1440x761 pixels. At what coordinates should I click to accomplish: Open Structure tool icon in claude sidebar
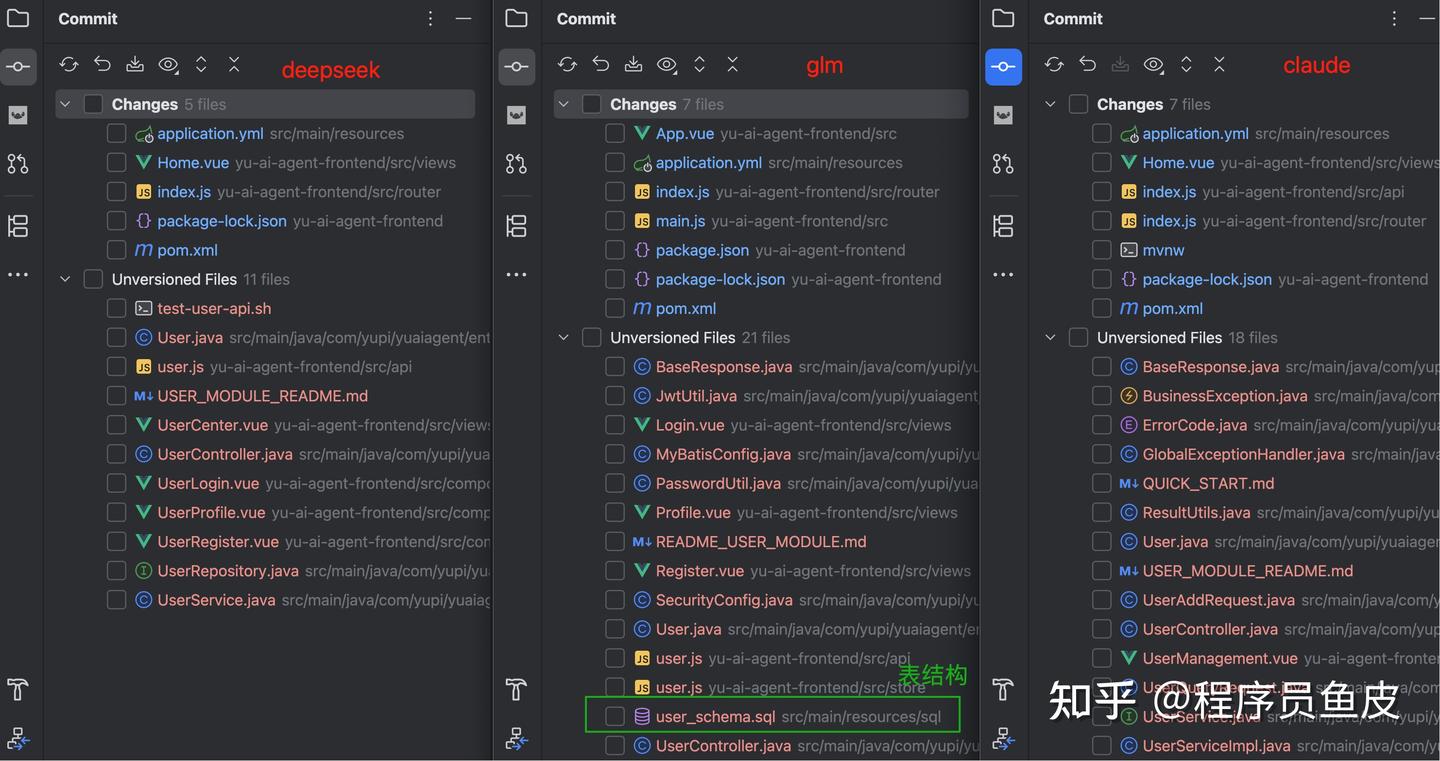pos(1003,226)
